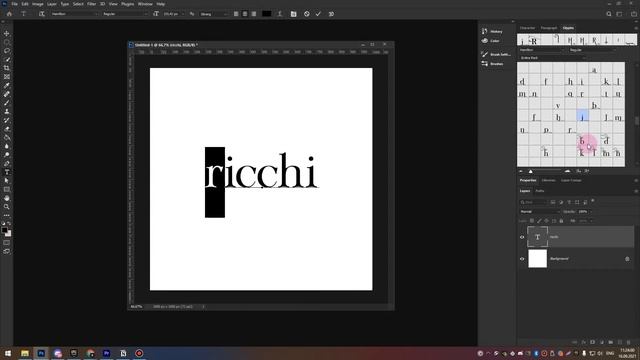This screenshot has height=360, width=640.
Task: Select the Eraser tool
Action: click(x=7, y=129)
